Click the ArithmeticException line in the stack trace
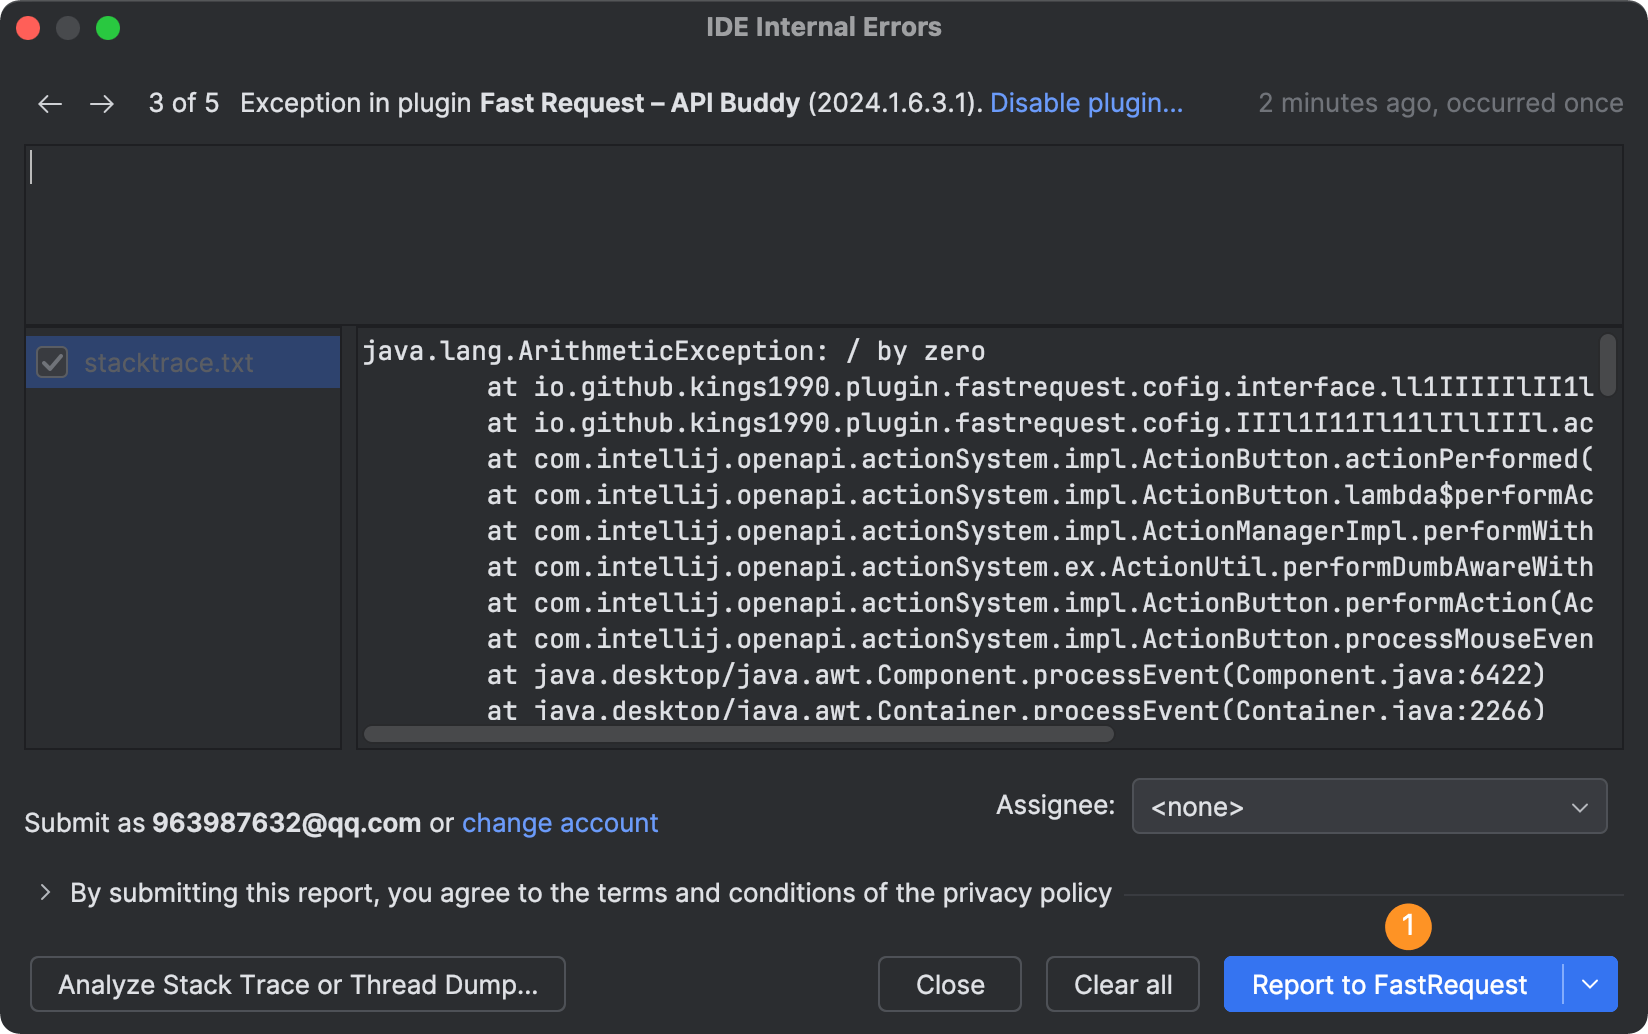The height and width of the screenshot is (1034, 1648). coord(673,351)
